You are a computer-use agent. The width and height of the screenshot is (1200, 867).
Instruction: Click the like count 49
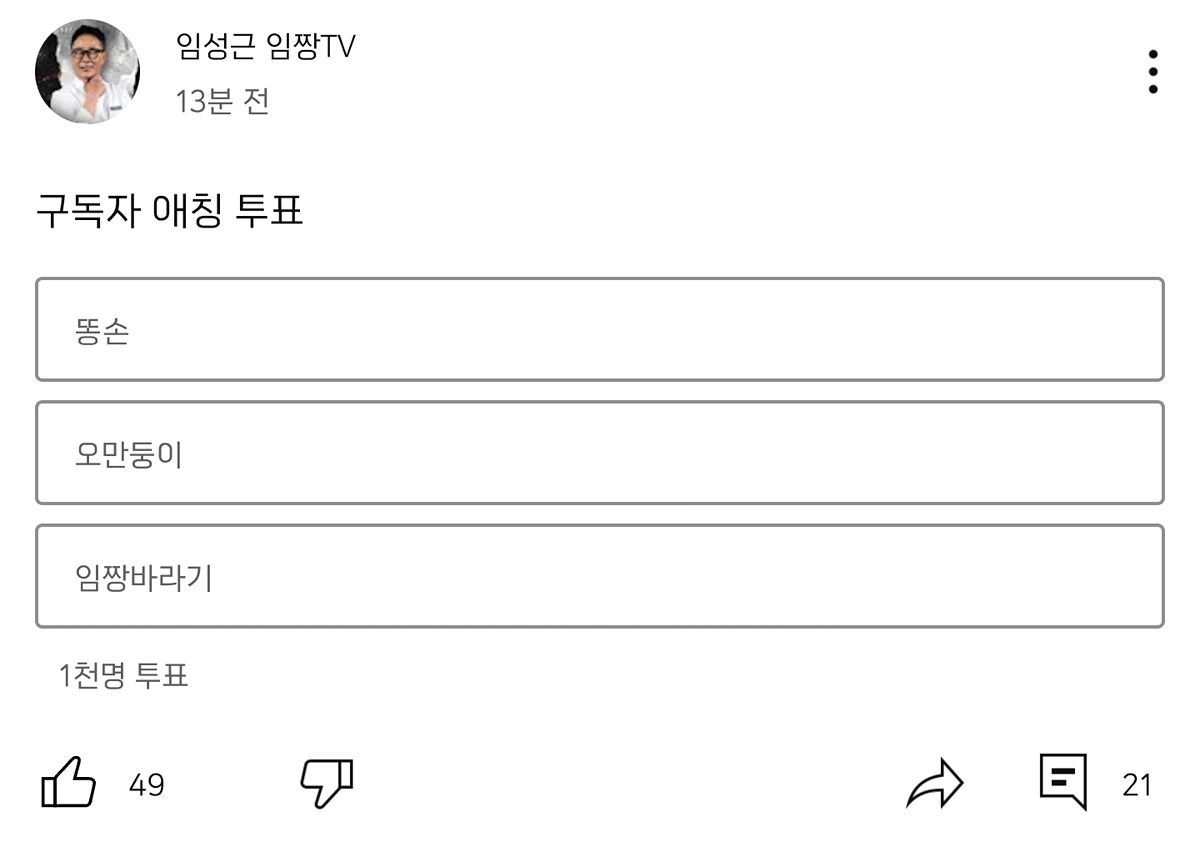(146, 785)
